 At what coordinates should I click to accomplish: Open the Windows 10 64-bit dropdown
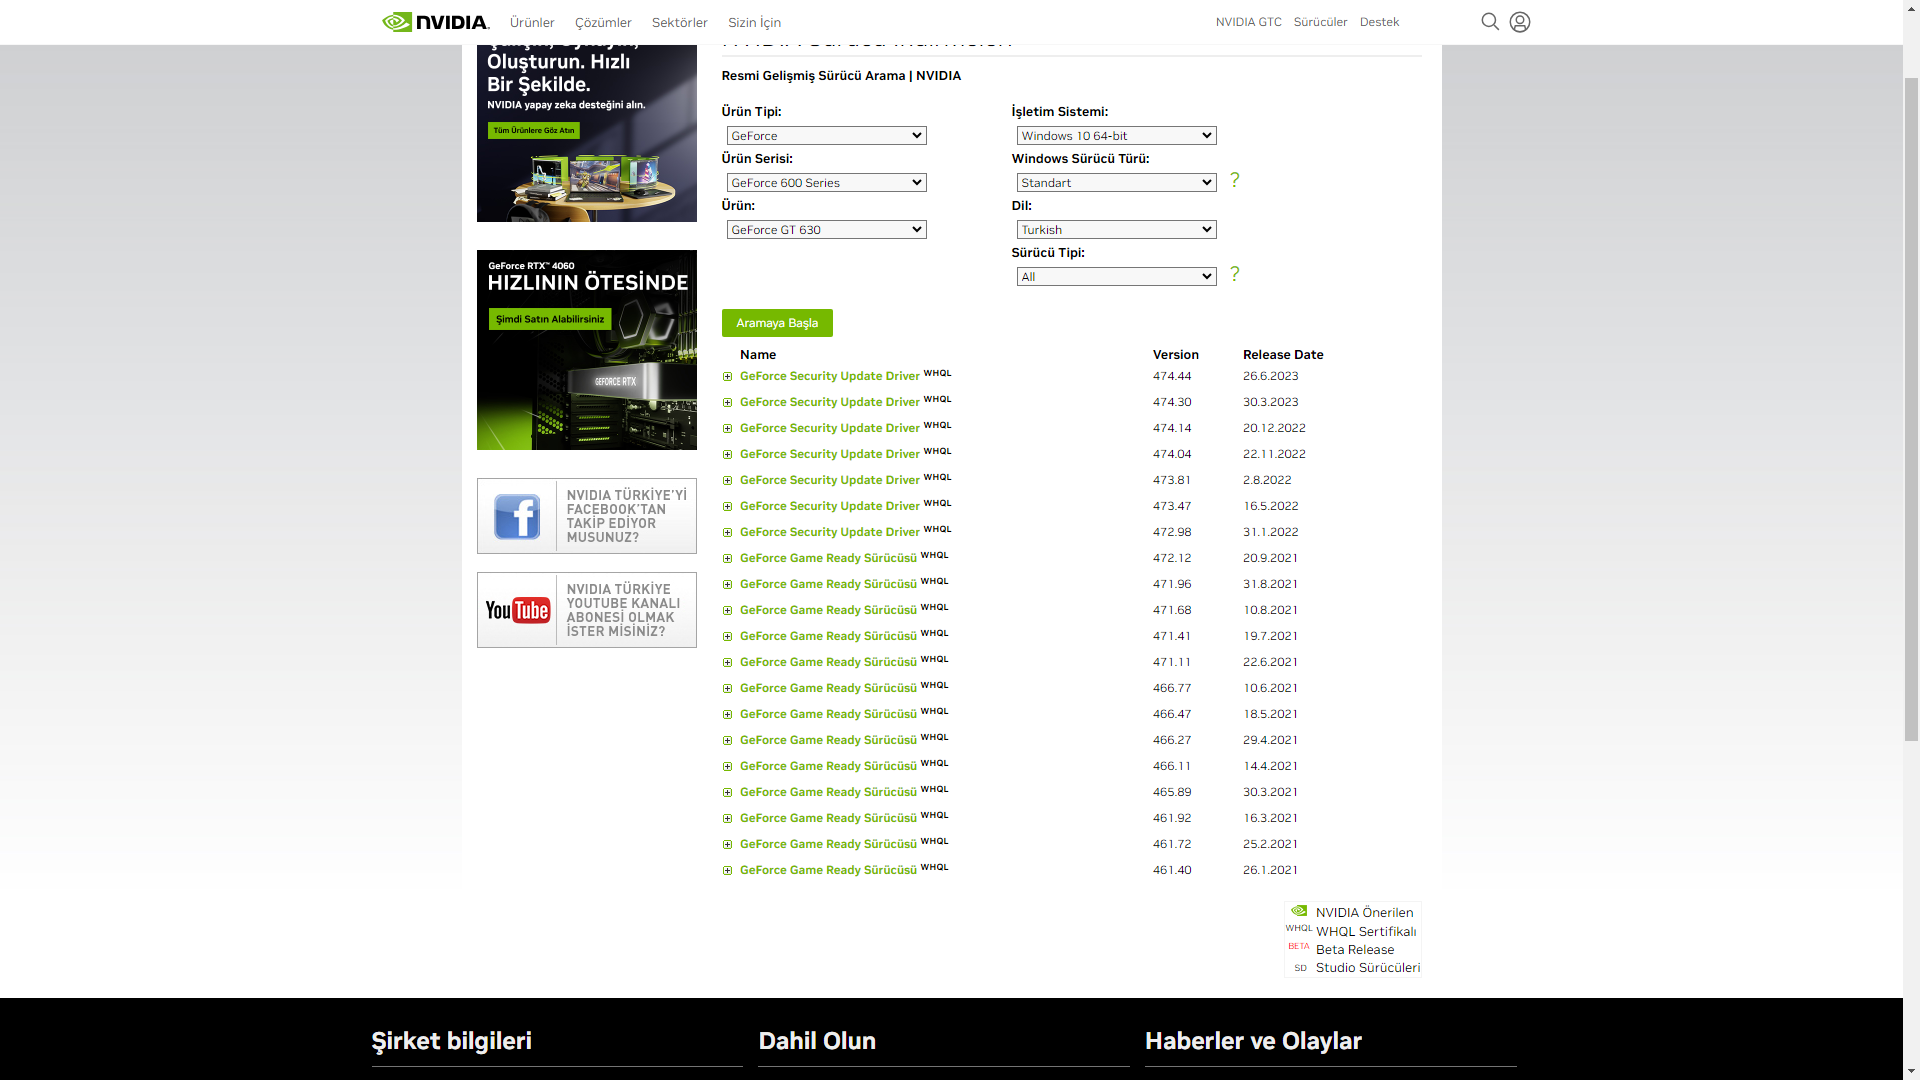coord(1116,136)
